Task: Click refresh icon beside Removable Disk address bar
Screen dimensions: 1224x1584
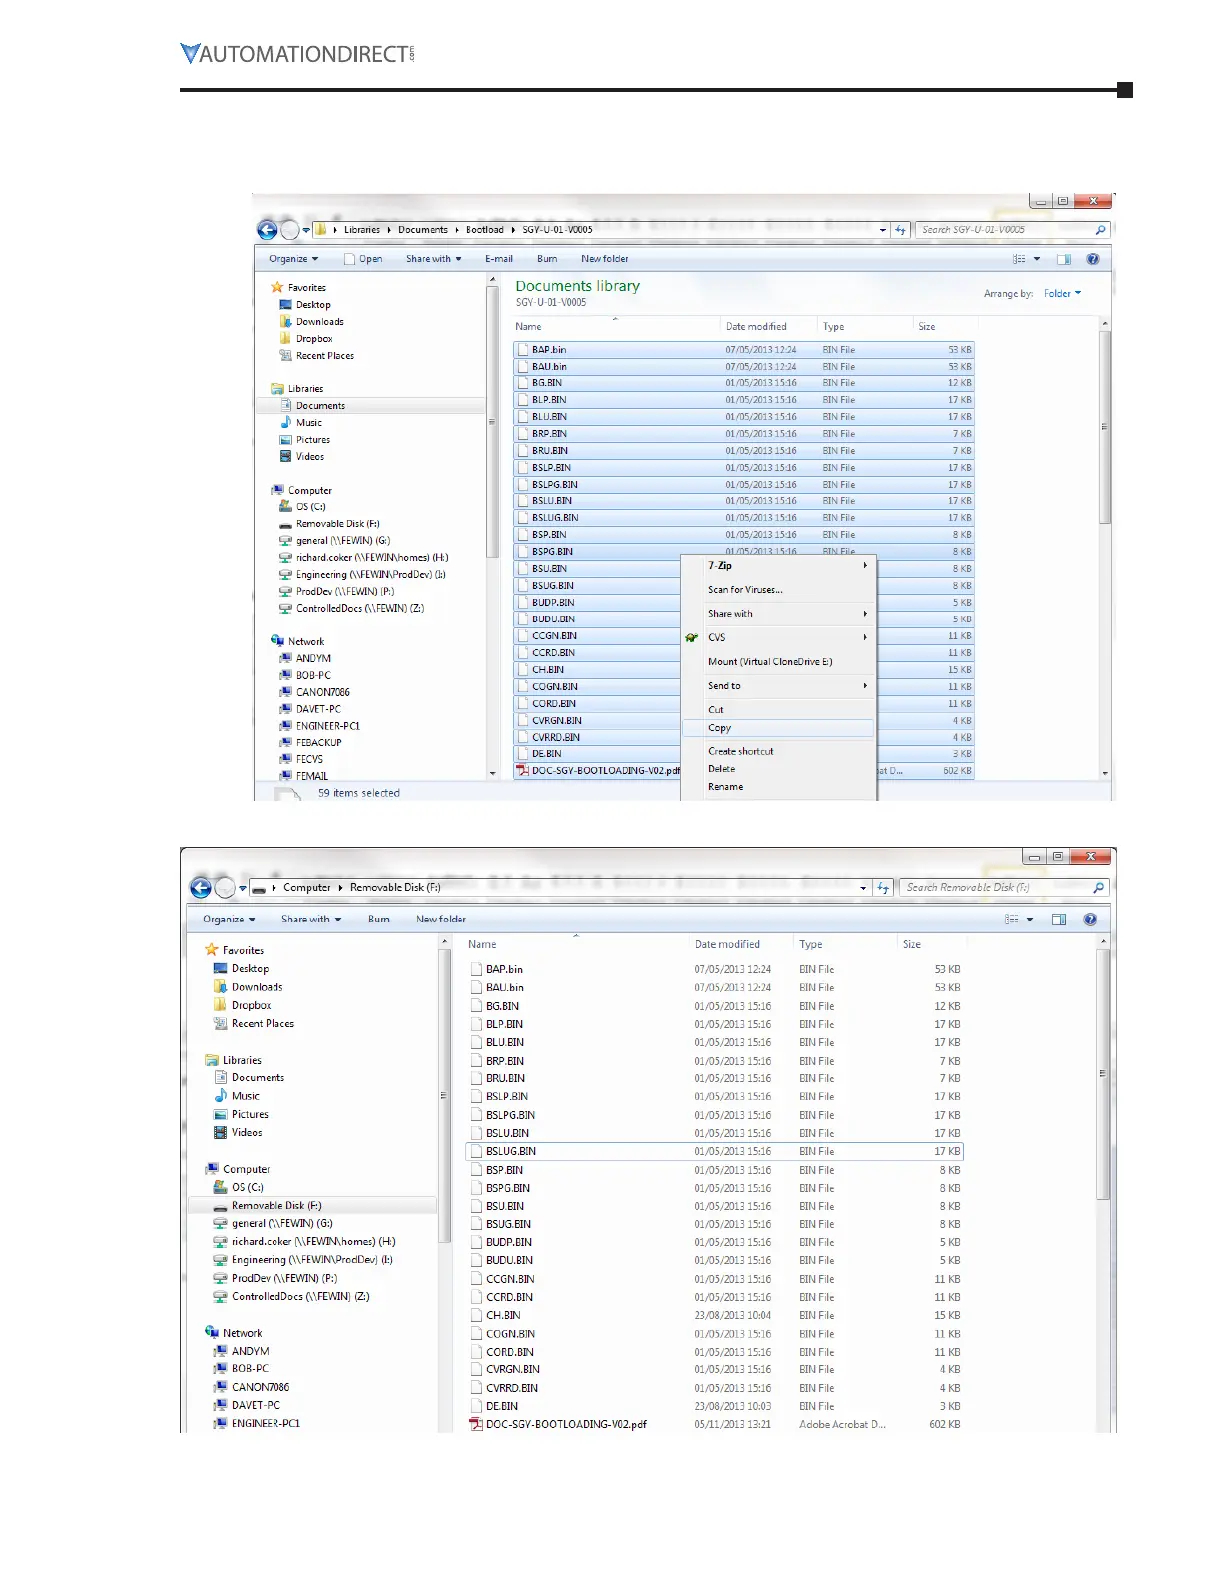Action: pyautogui.click(x=883, y=888)
